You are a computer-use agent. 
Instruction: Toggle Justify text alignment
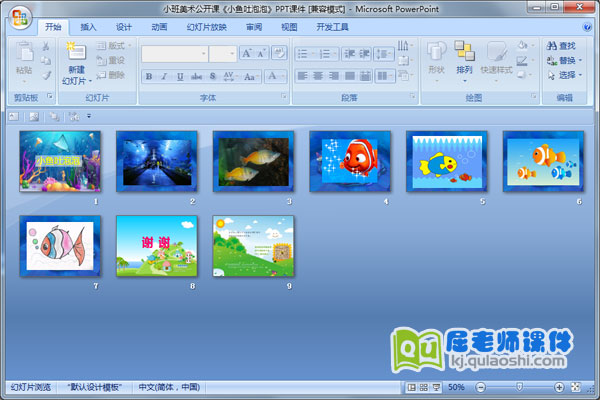pos(350,76)
